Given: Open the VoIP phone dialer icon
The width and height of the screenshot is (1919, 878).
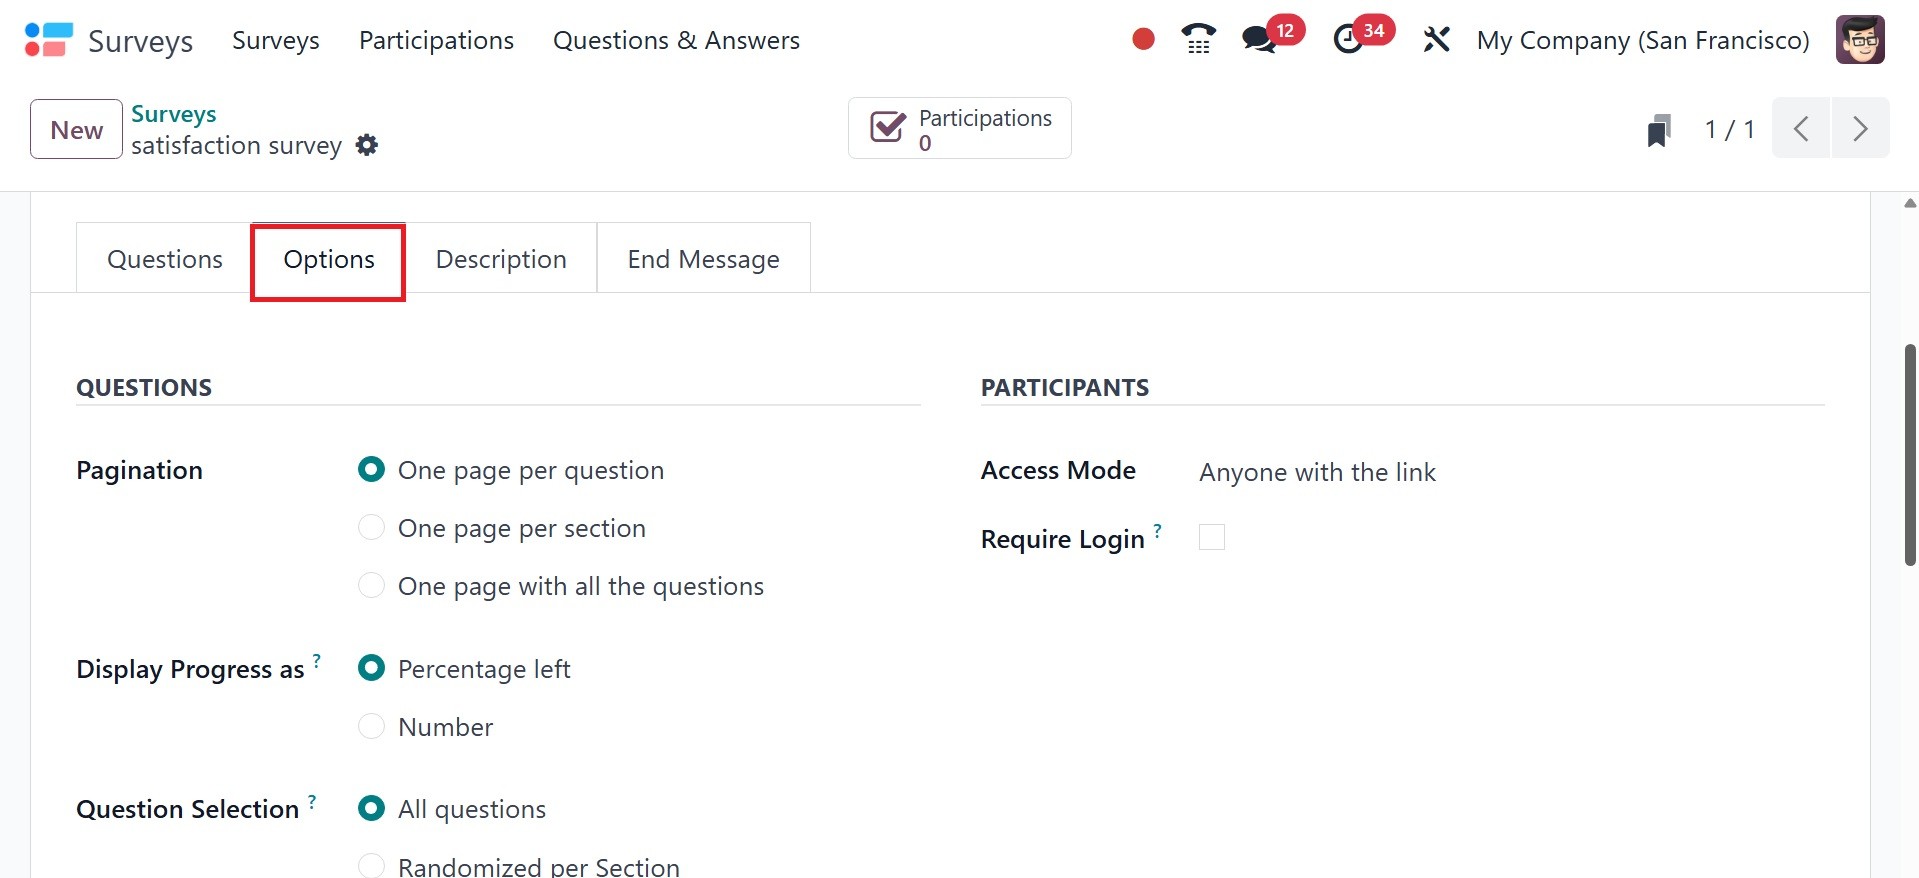Looking at the screenshot, I should tap(1198, 39).
